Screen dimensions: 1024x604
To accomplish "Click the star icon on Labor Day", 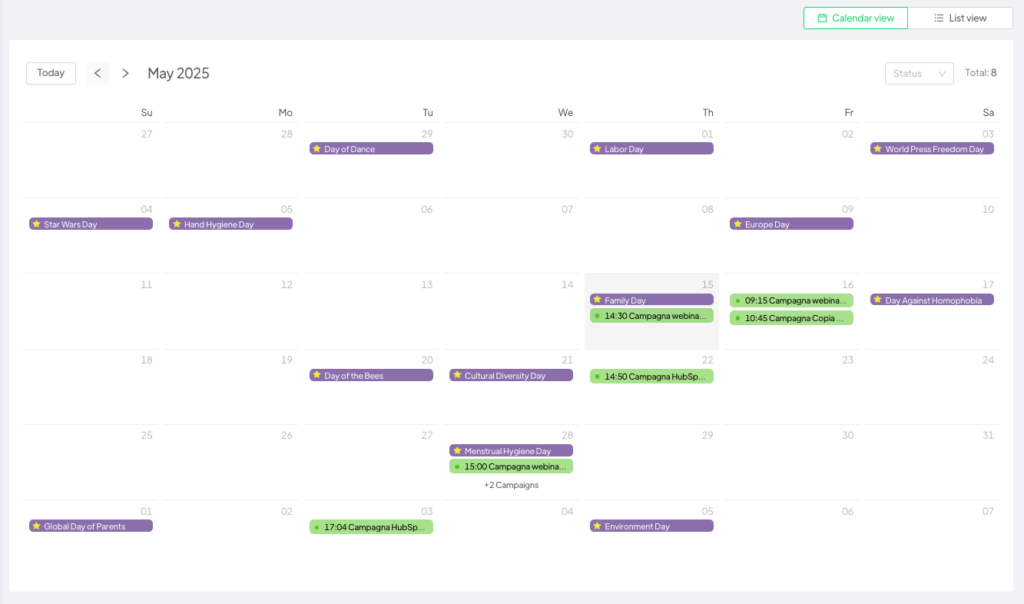I will click(597, 149).
